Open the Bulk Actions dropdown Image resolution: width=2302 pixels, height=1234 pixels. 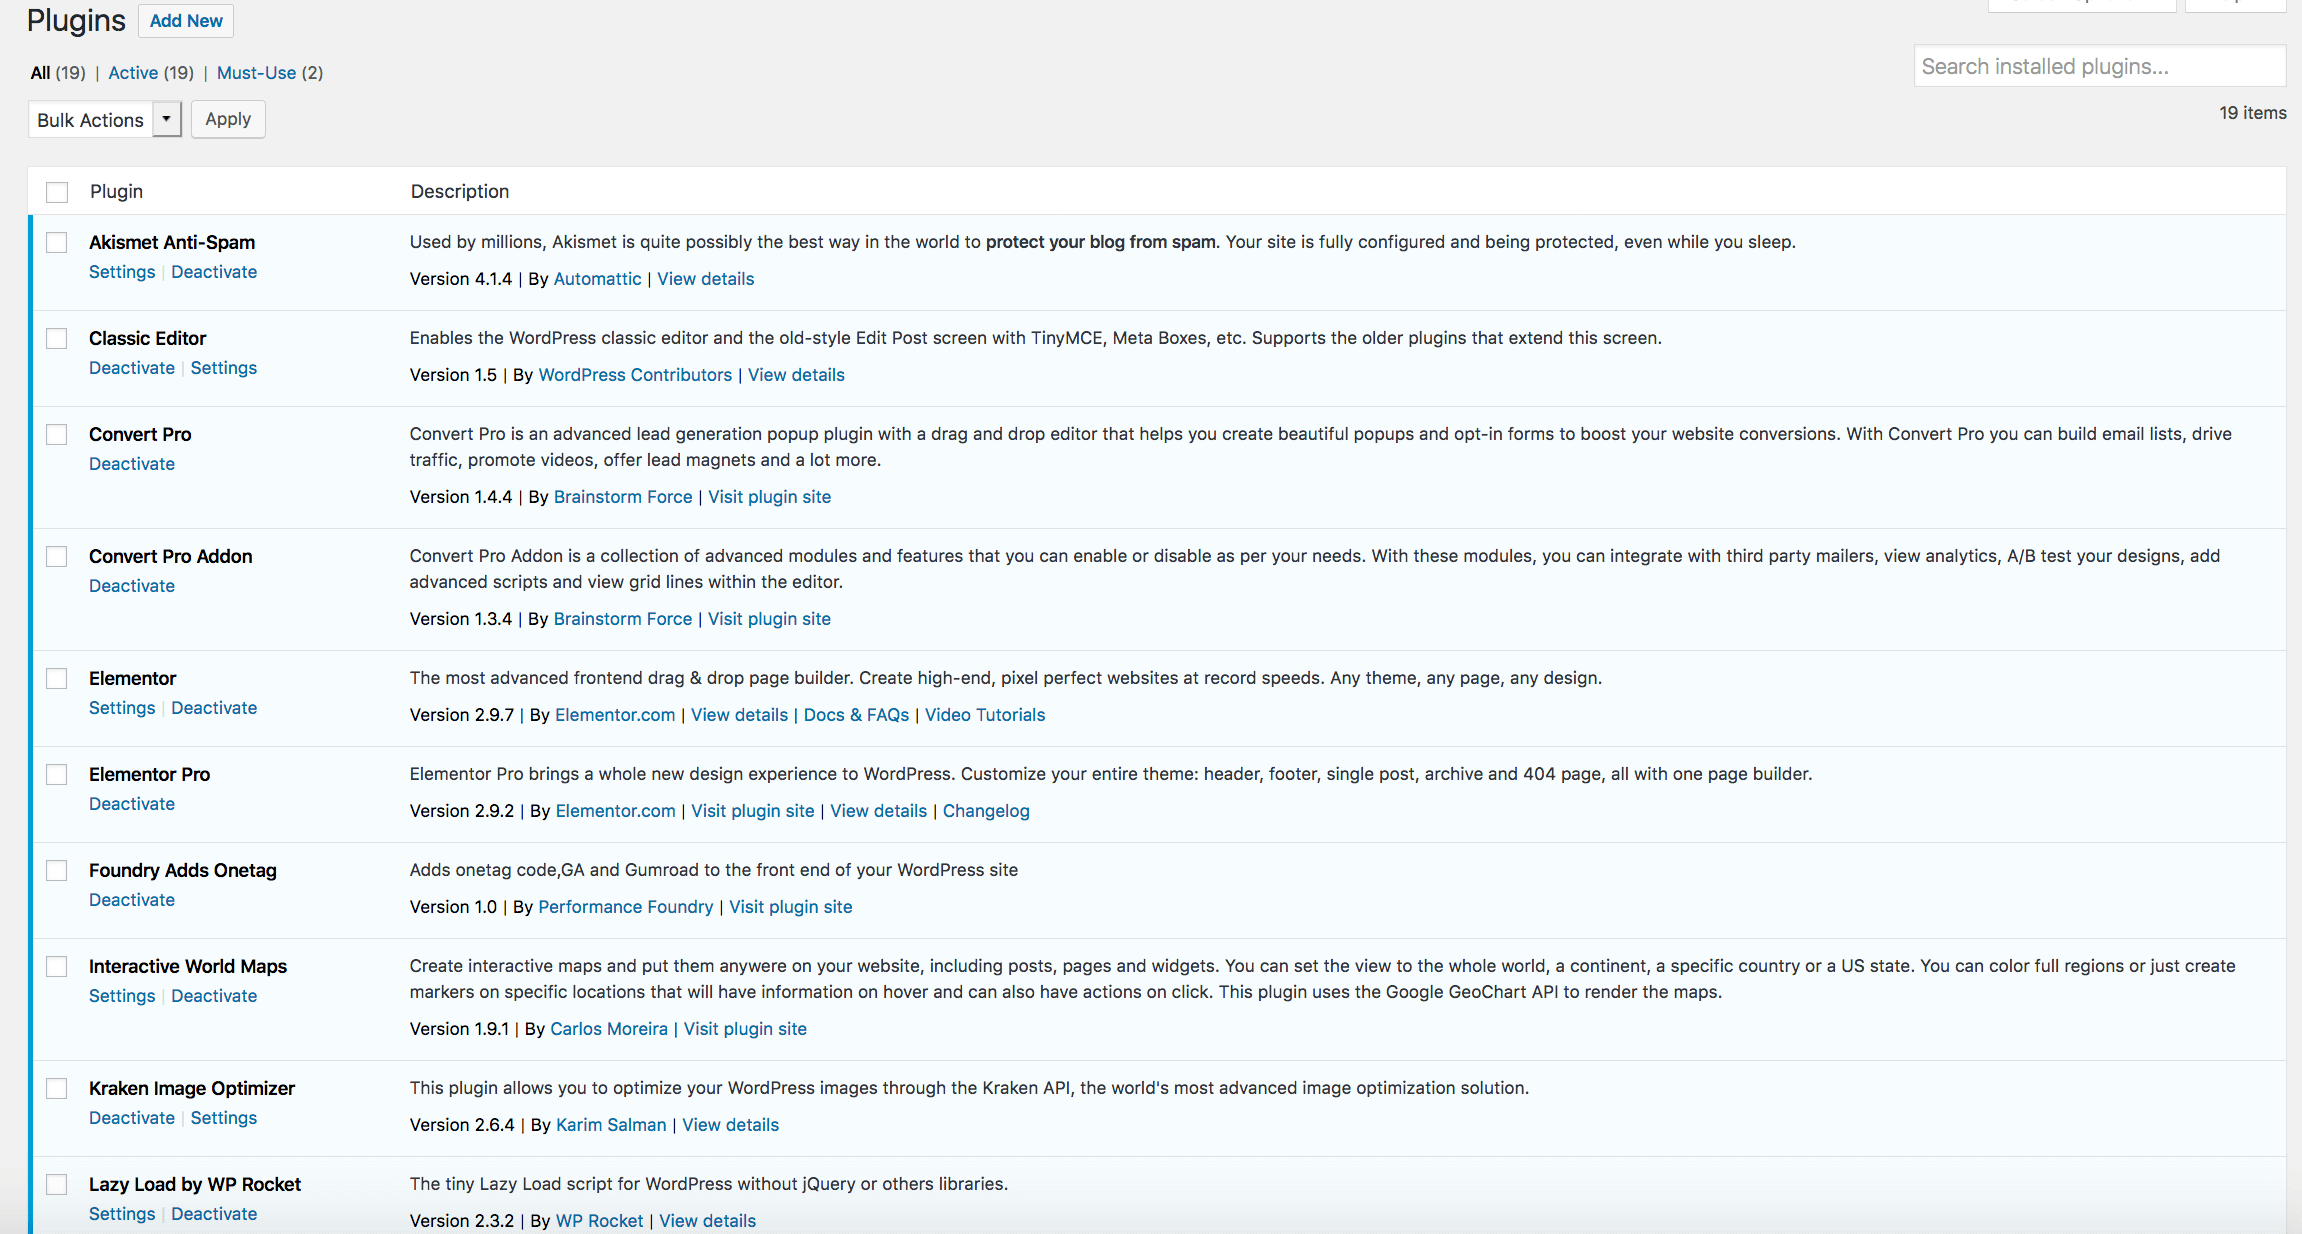[x=105, y=120]
